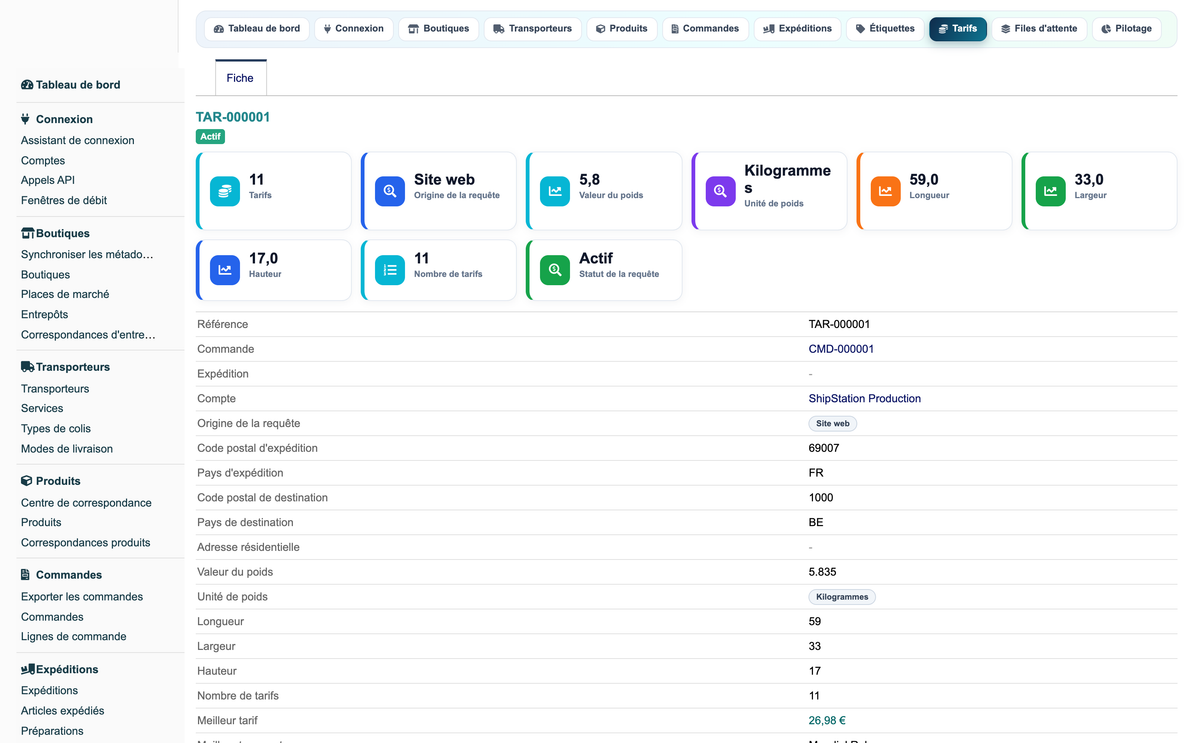Click the Kilogrammes badge in table

[842, 597]
